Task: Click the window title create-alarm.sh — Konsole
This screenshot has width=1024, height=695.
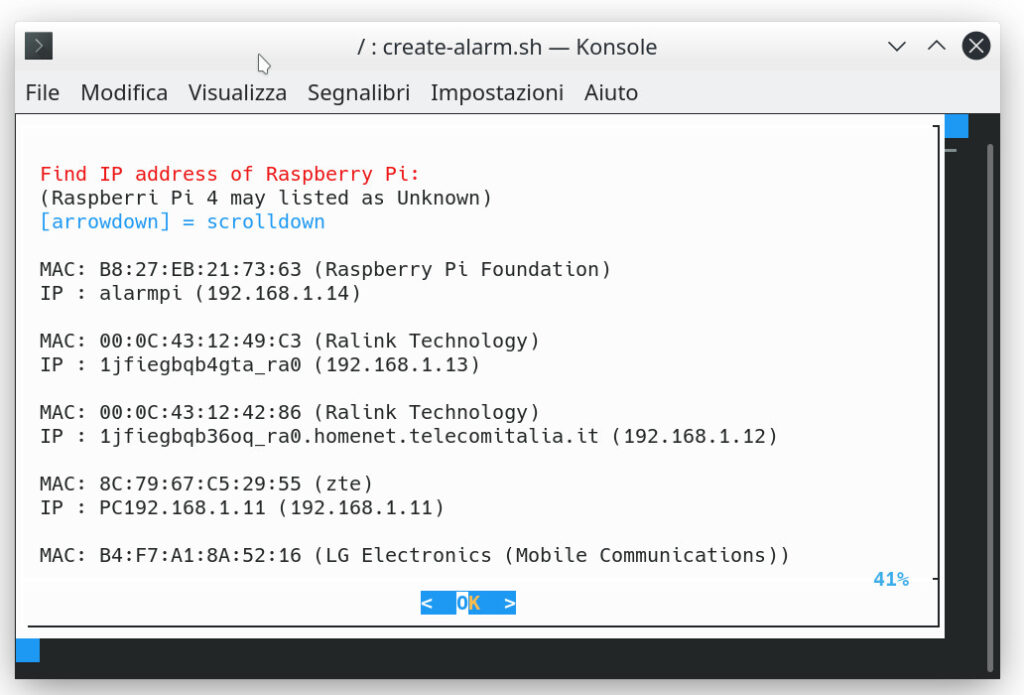Action: pyautogui.click(x=507, y=47)
